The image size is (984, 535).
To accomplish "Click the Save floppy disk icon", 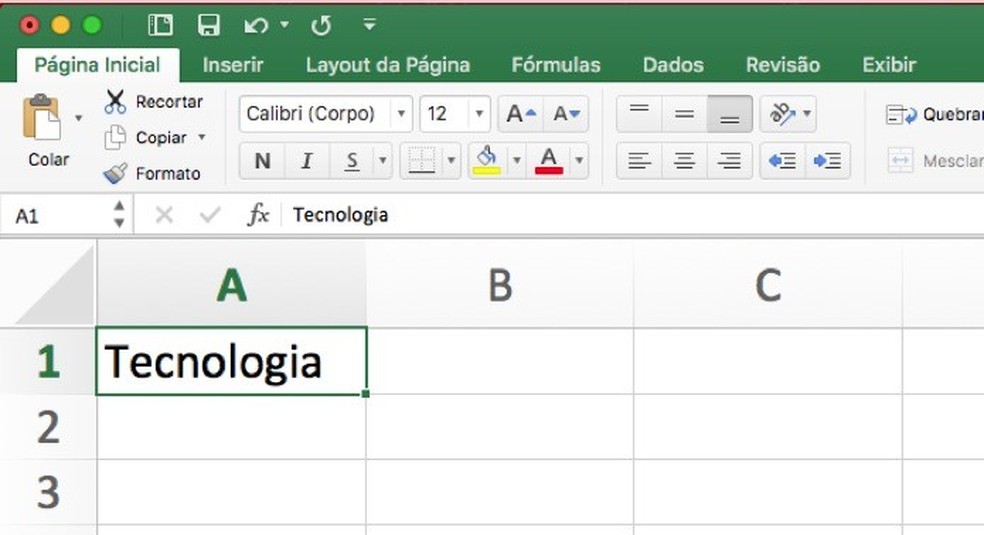I will pyautogui.click(x=208, y=25).
